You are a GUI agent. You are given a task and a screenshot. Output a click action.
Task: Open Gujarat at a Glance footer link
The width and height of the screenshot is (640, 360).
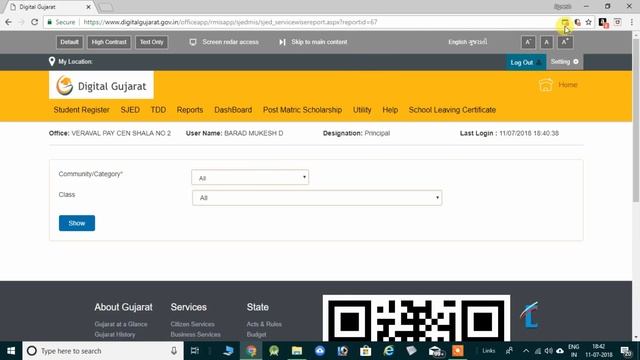coord(121,324)
